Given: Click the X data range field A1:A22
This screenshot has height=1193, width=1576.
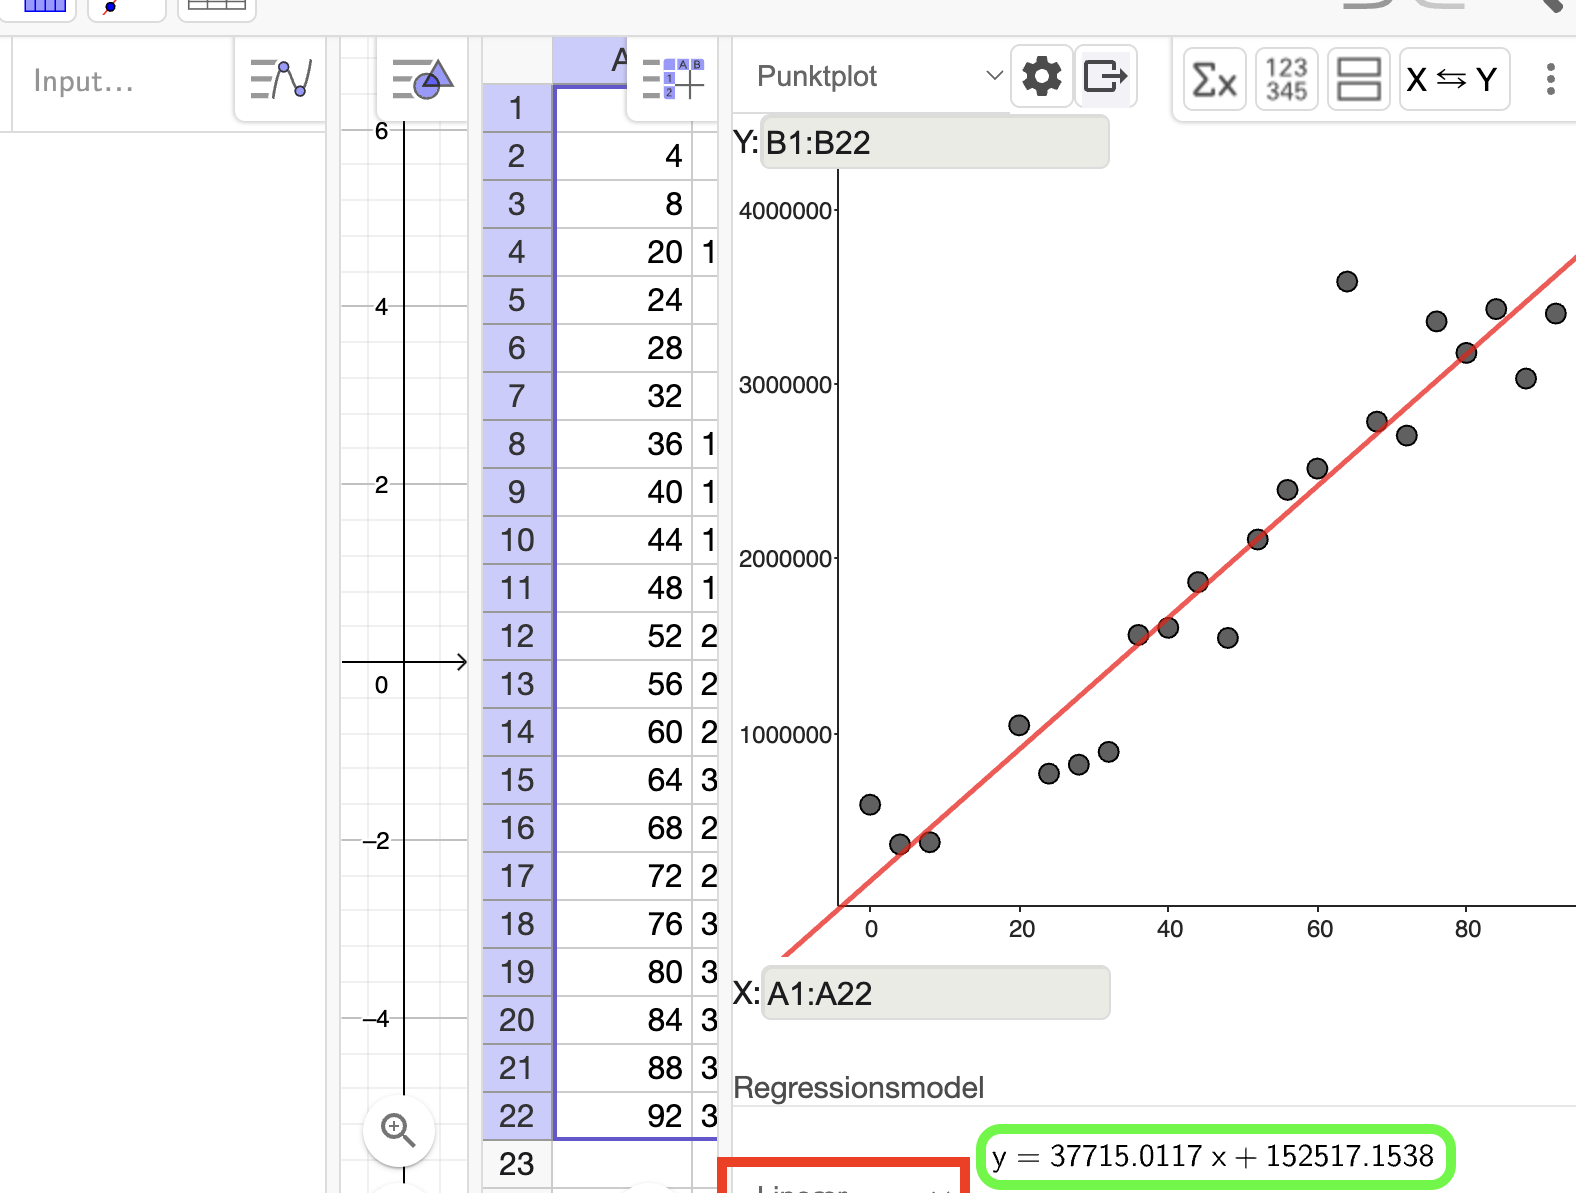Looking at the screenshot, I should pyautogui.click(x=935, y=993).
